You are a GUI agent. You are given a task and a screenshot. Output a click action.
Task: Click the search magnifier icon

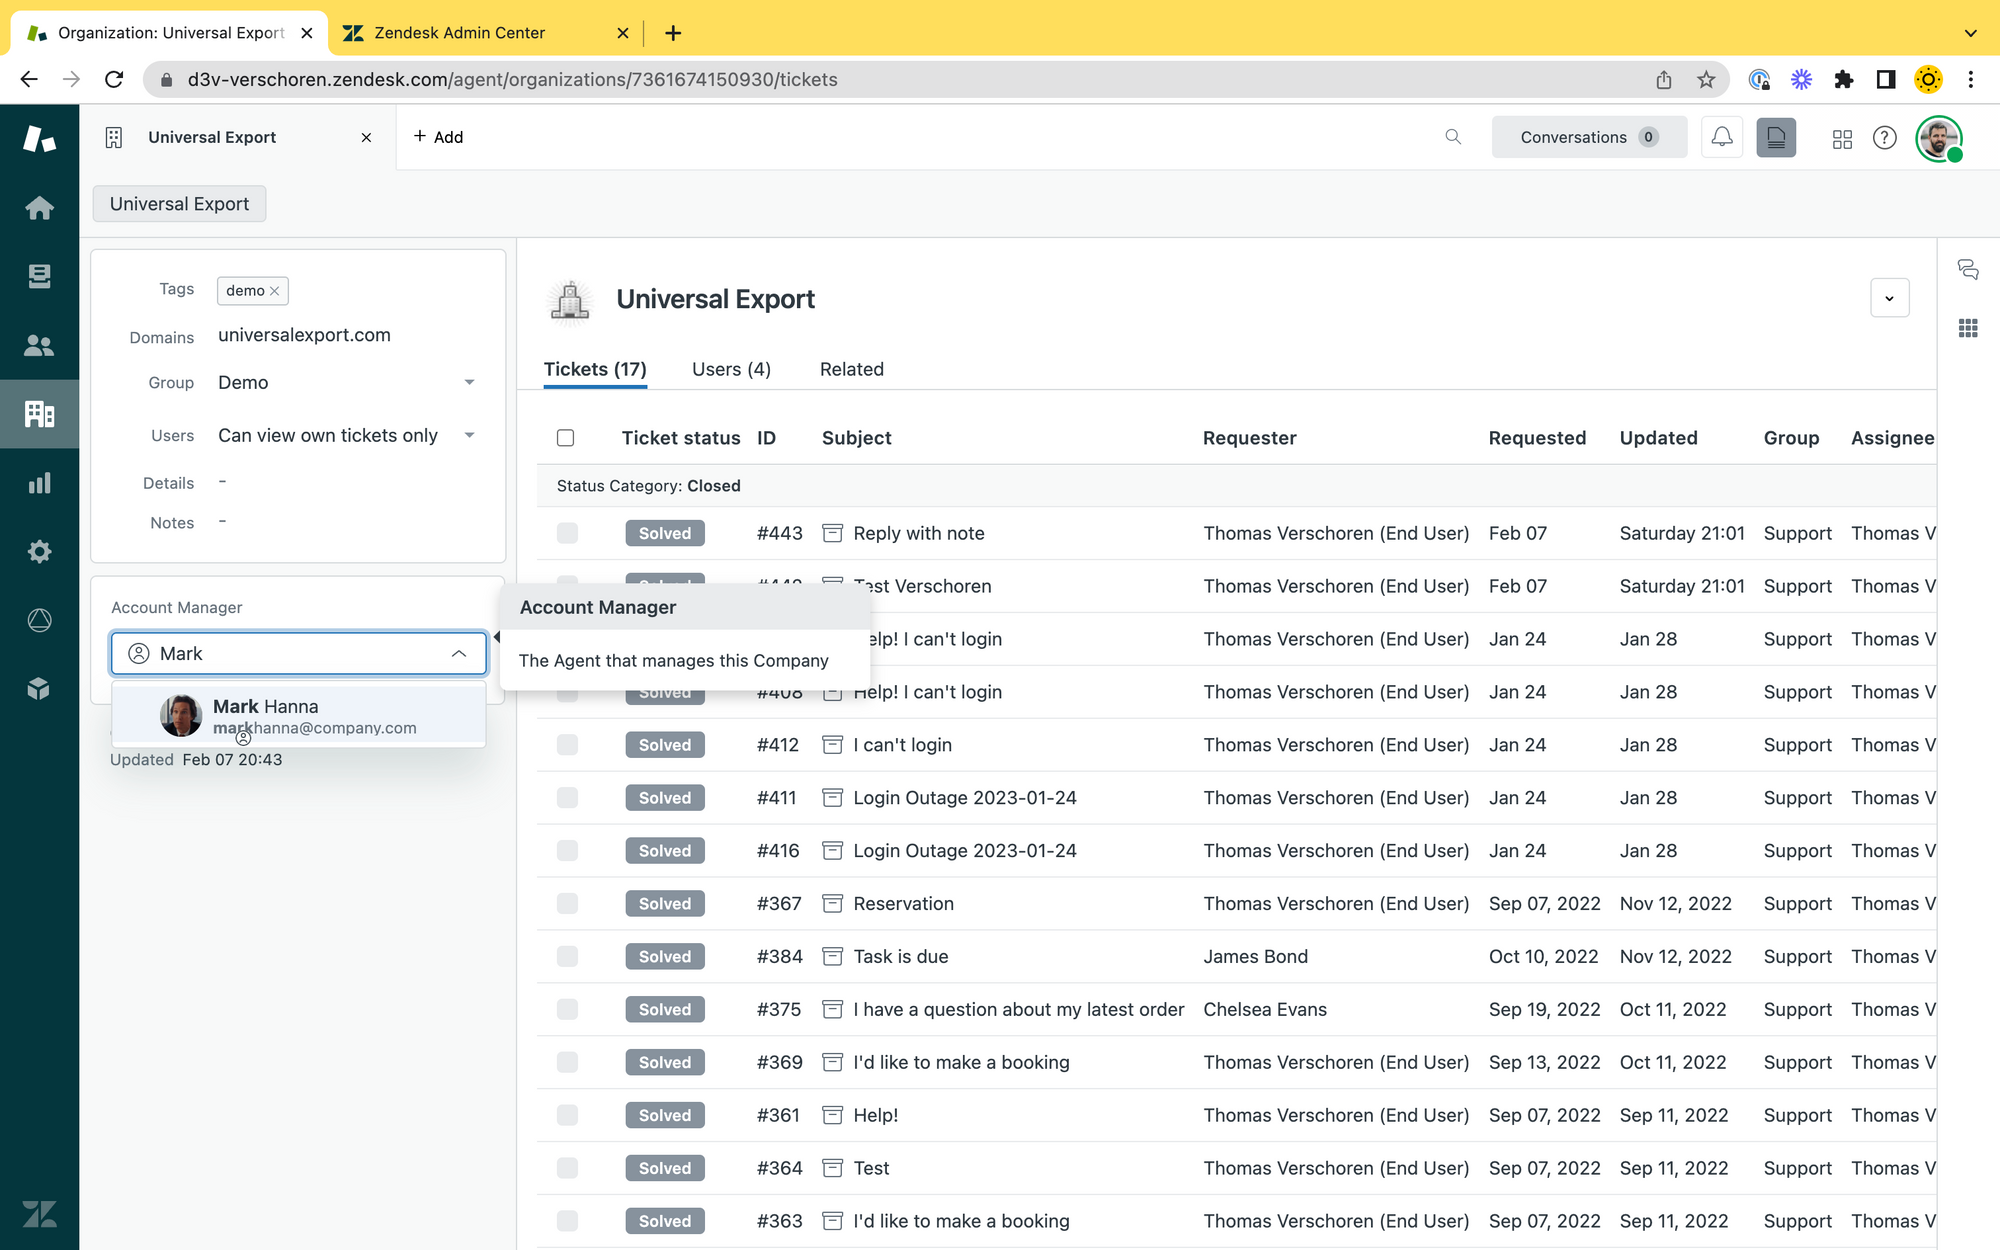pos(1453,137)
